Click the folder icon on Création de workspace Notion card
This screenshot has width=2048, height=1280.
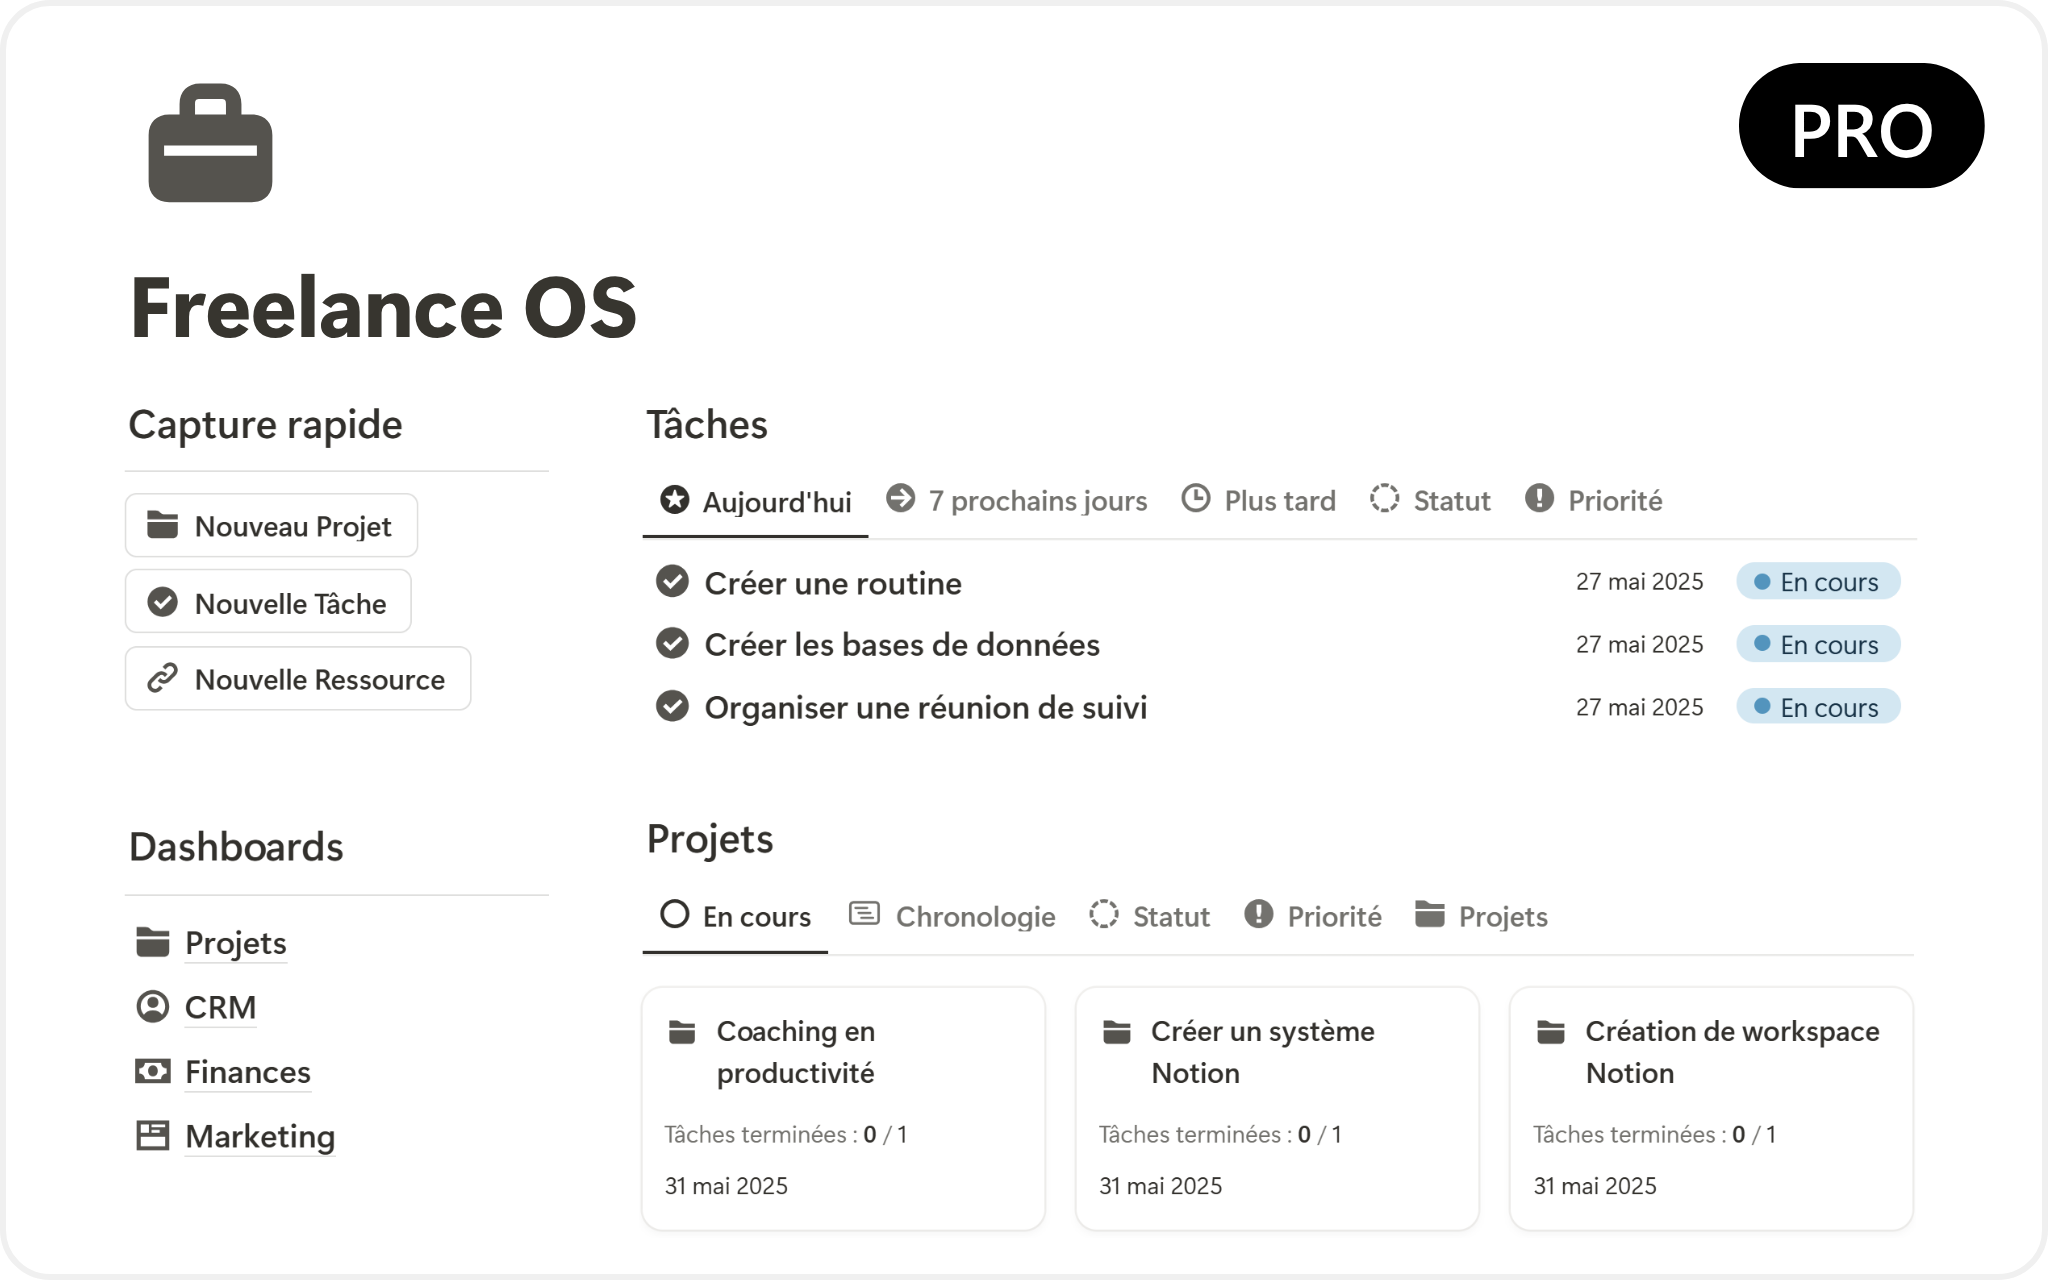coord(1550,1032)
